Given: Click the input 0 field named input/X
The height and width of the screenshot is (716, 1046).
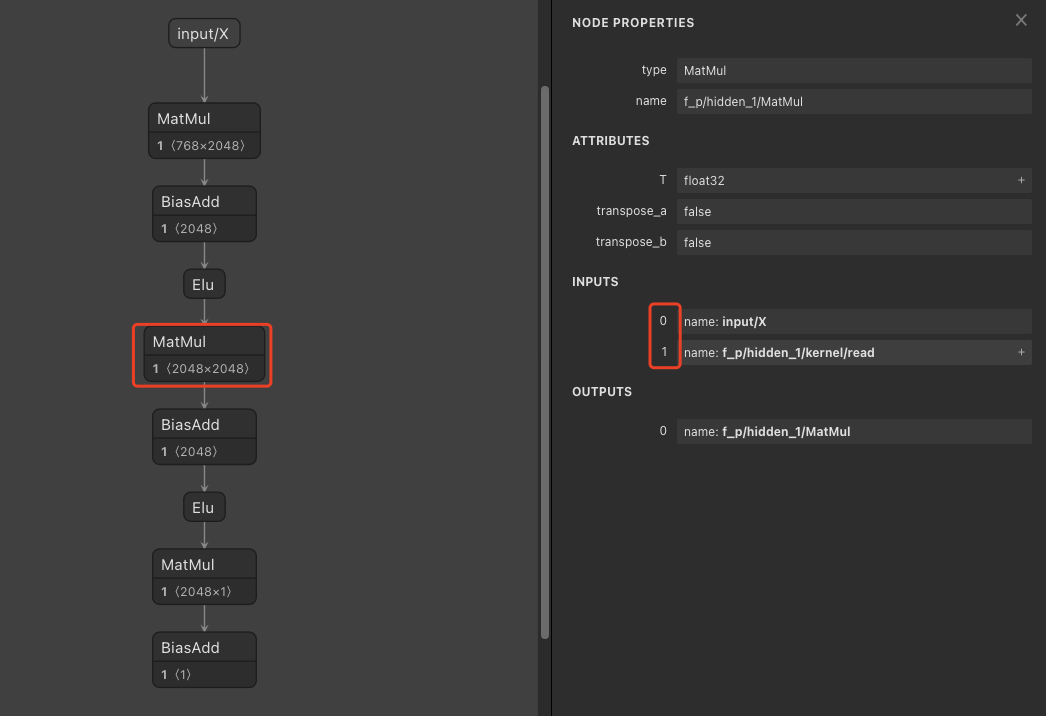Looking at the screenshot, I should [854, 321].
